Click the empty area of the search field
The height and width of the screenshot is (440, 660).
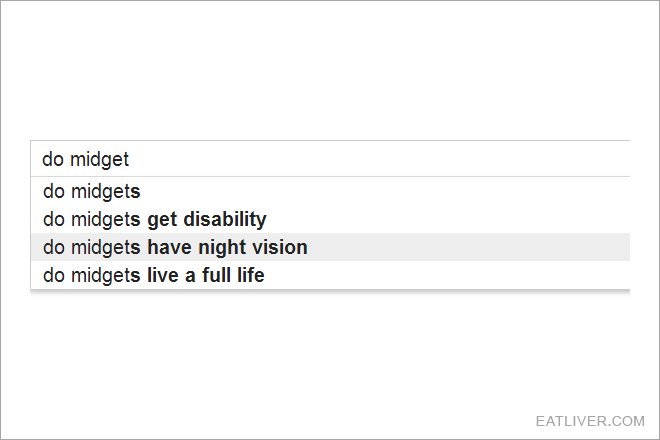click(x=379, y=159)
